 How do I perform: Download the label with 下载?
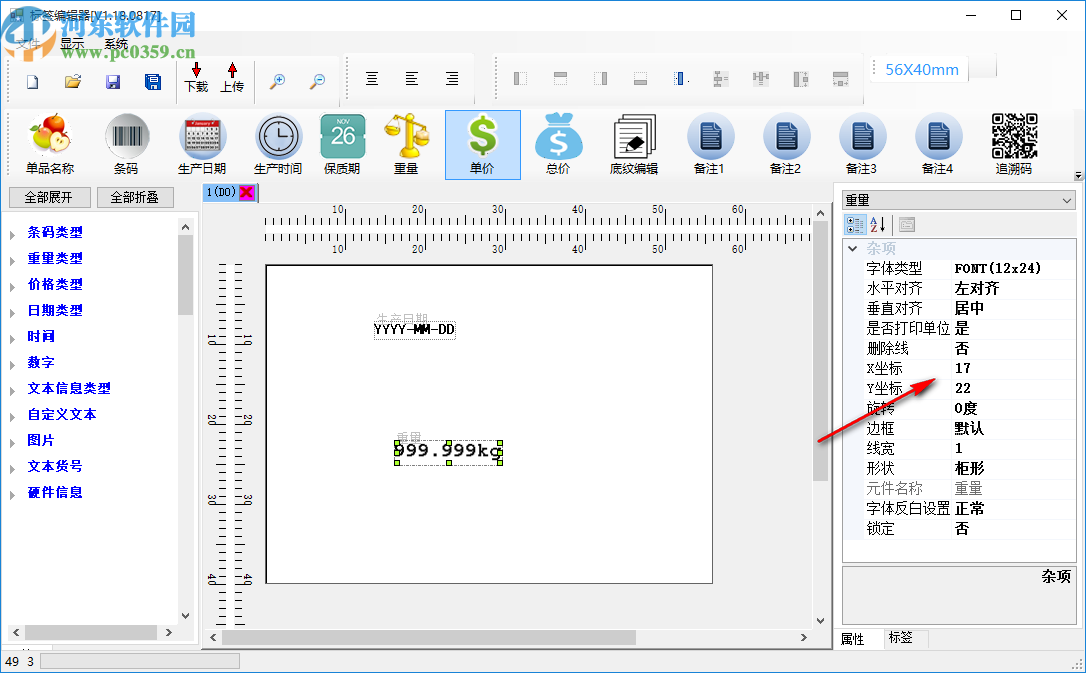point(196,78)
